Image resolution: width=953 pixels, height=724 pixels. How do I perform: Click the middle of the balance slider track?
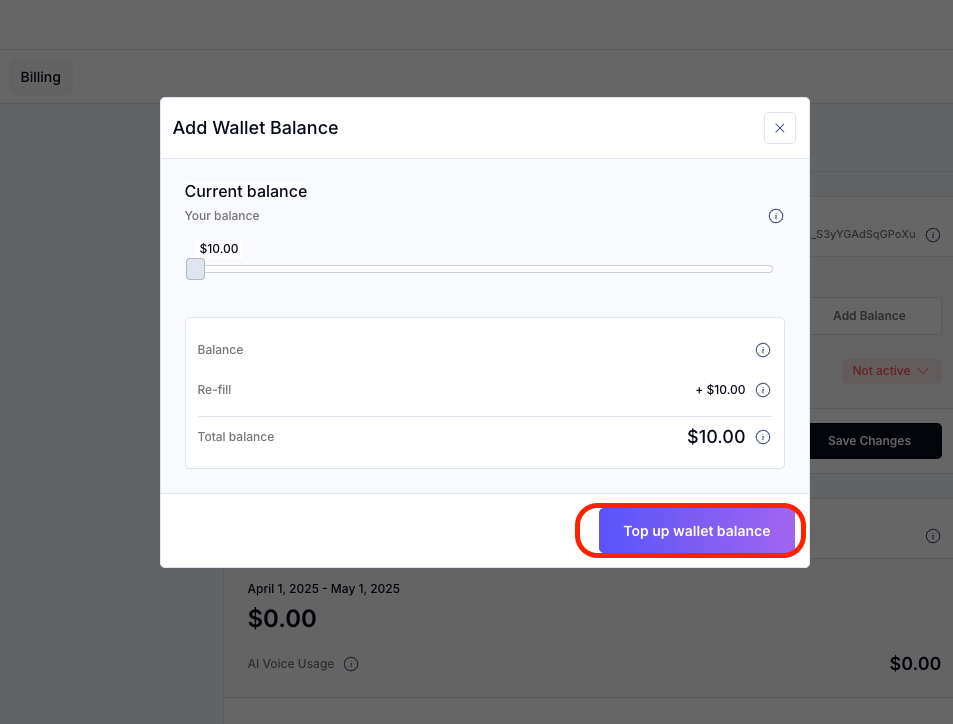pyautogui.click(x=484, y=269)
